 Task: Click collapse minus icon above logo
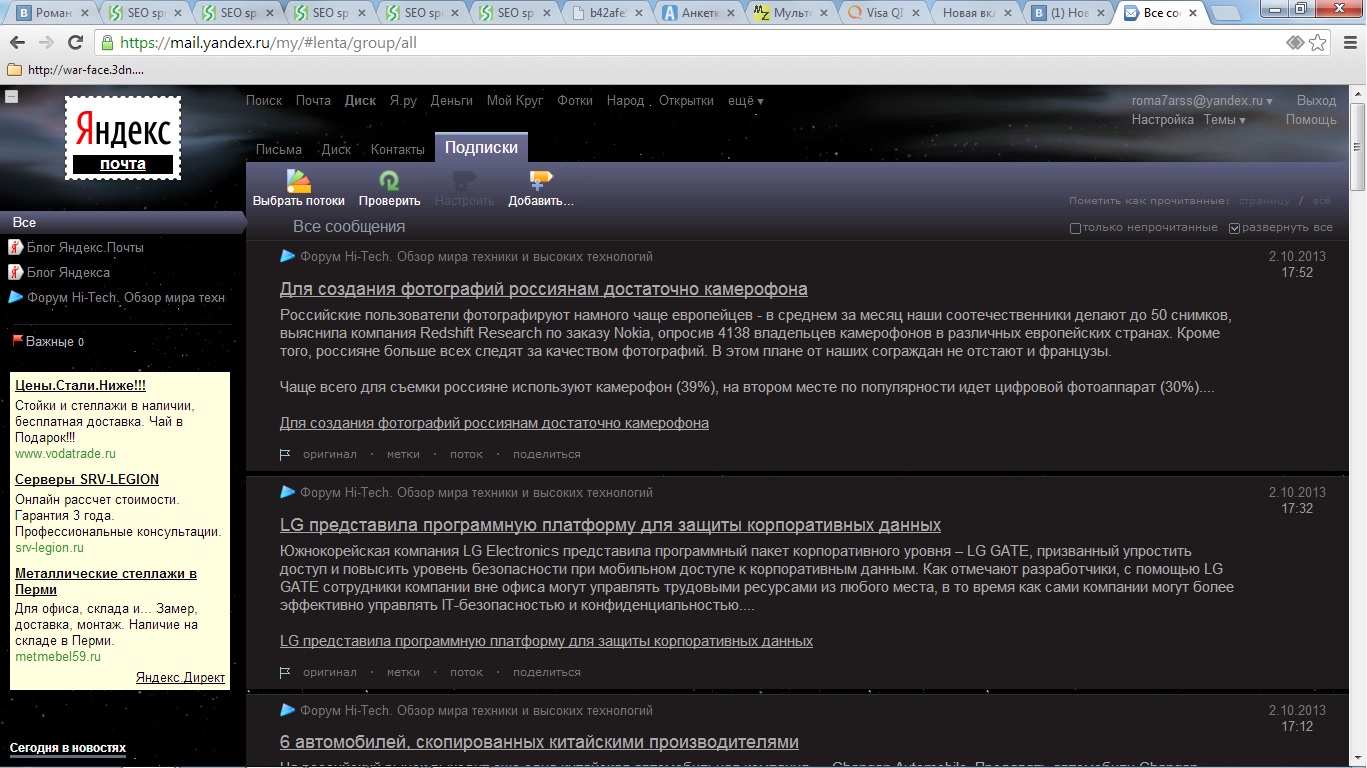point(11,97)
